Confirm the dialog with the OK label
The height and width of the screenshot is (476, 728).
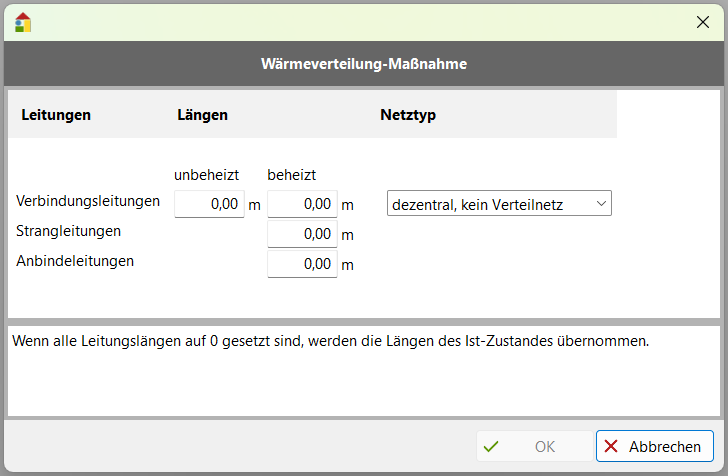coord(545,447)
